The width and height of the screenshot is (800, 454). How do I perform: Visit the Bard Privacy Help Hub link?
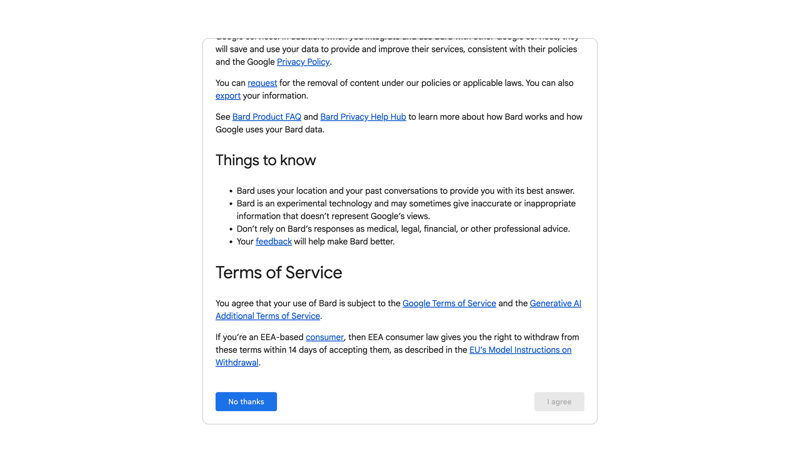point(363,117)
